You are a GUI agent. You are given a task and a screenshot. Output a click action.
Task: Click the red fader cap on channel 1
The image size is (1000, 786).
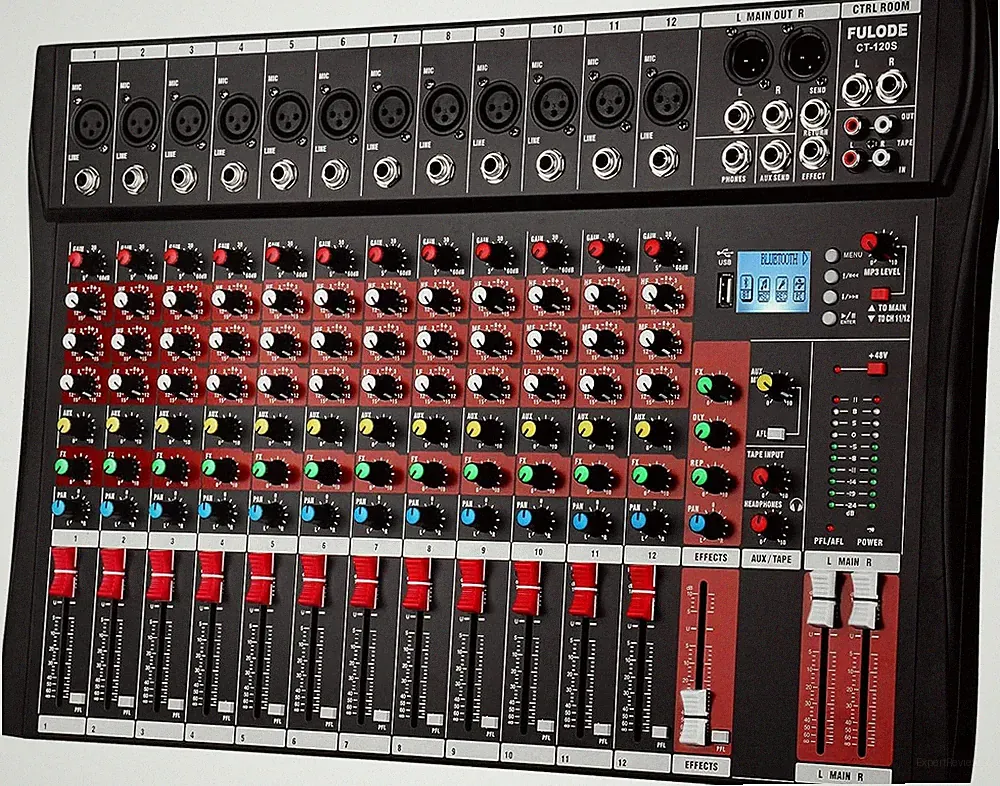pyautogui.click(x=64, y=572)
